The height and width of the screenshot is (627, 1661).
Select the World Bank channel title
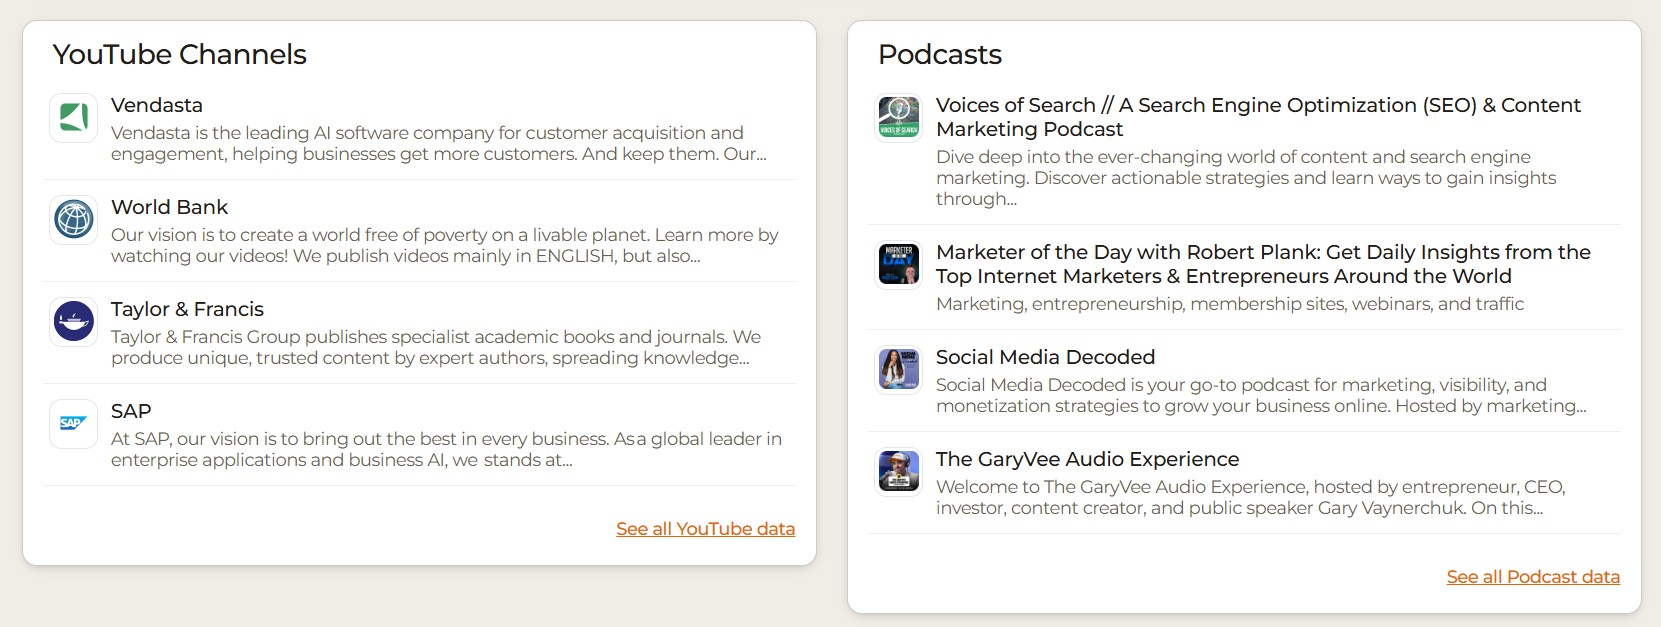point(169,207)
